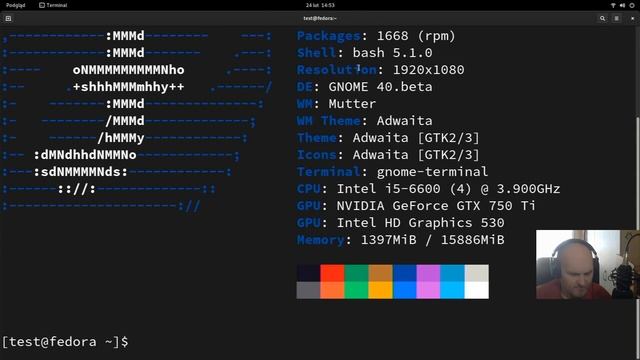Click the pink magenta bottom-row block
This screenshot has height=360, width=640.
[429, 290]
